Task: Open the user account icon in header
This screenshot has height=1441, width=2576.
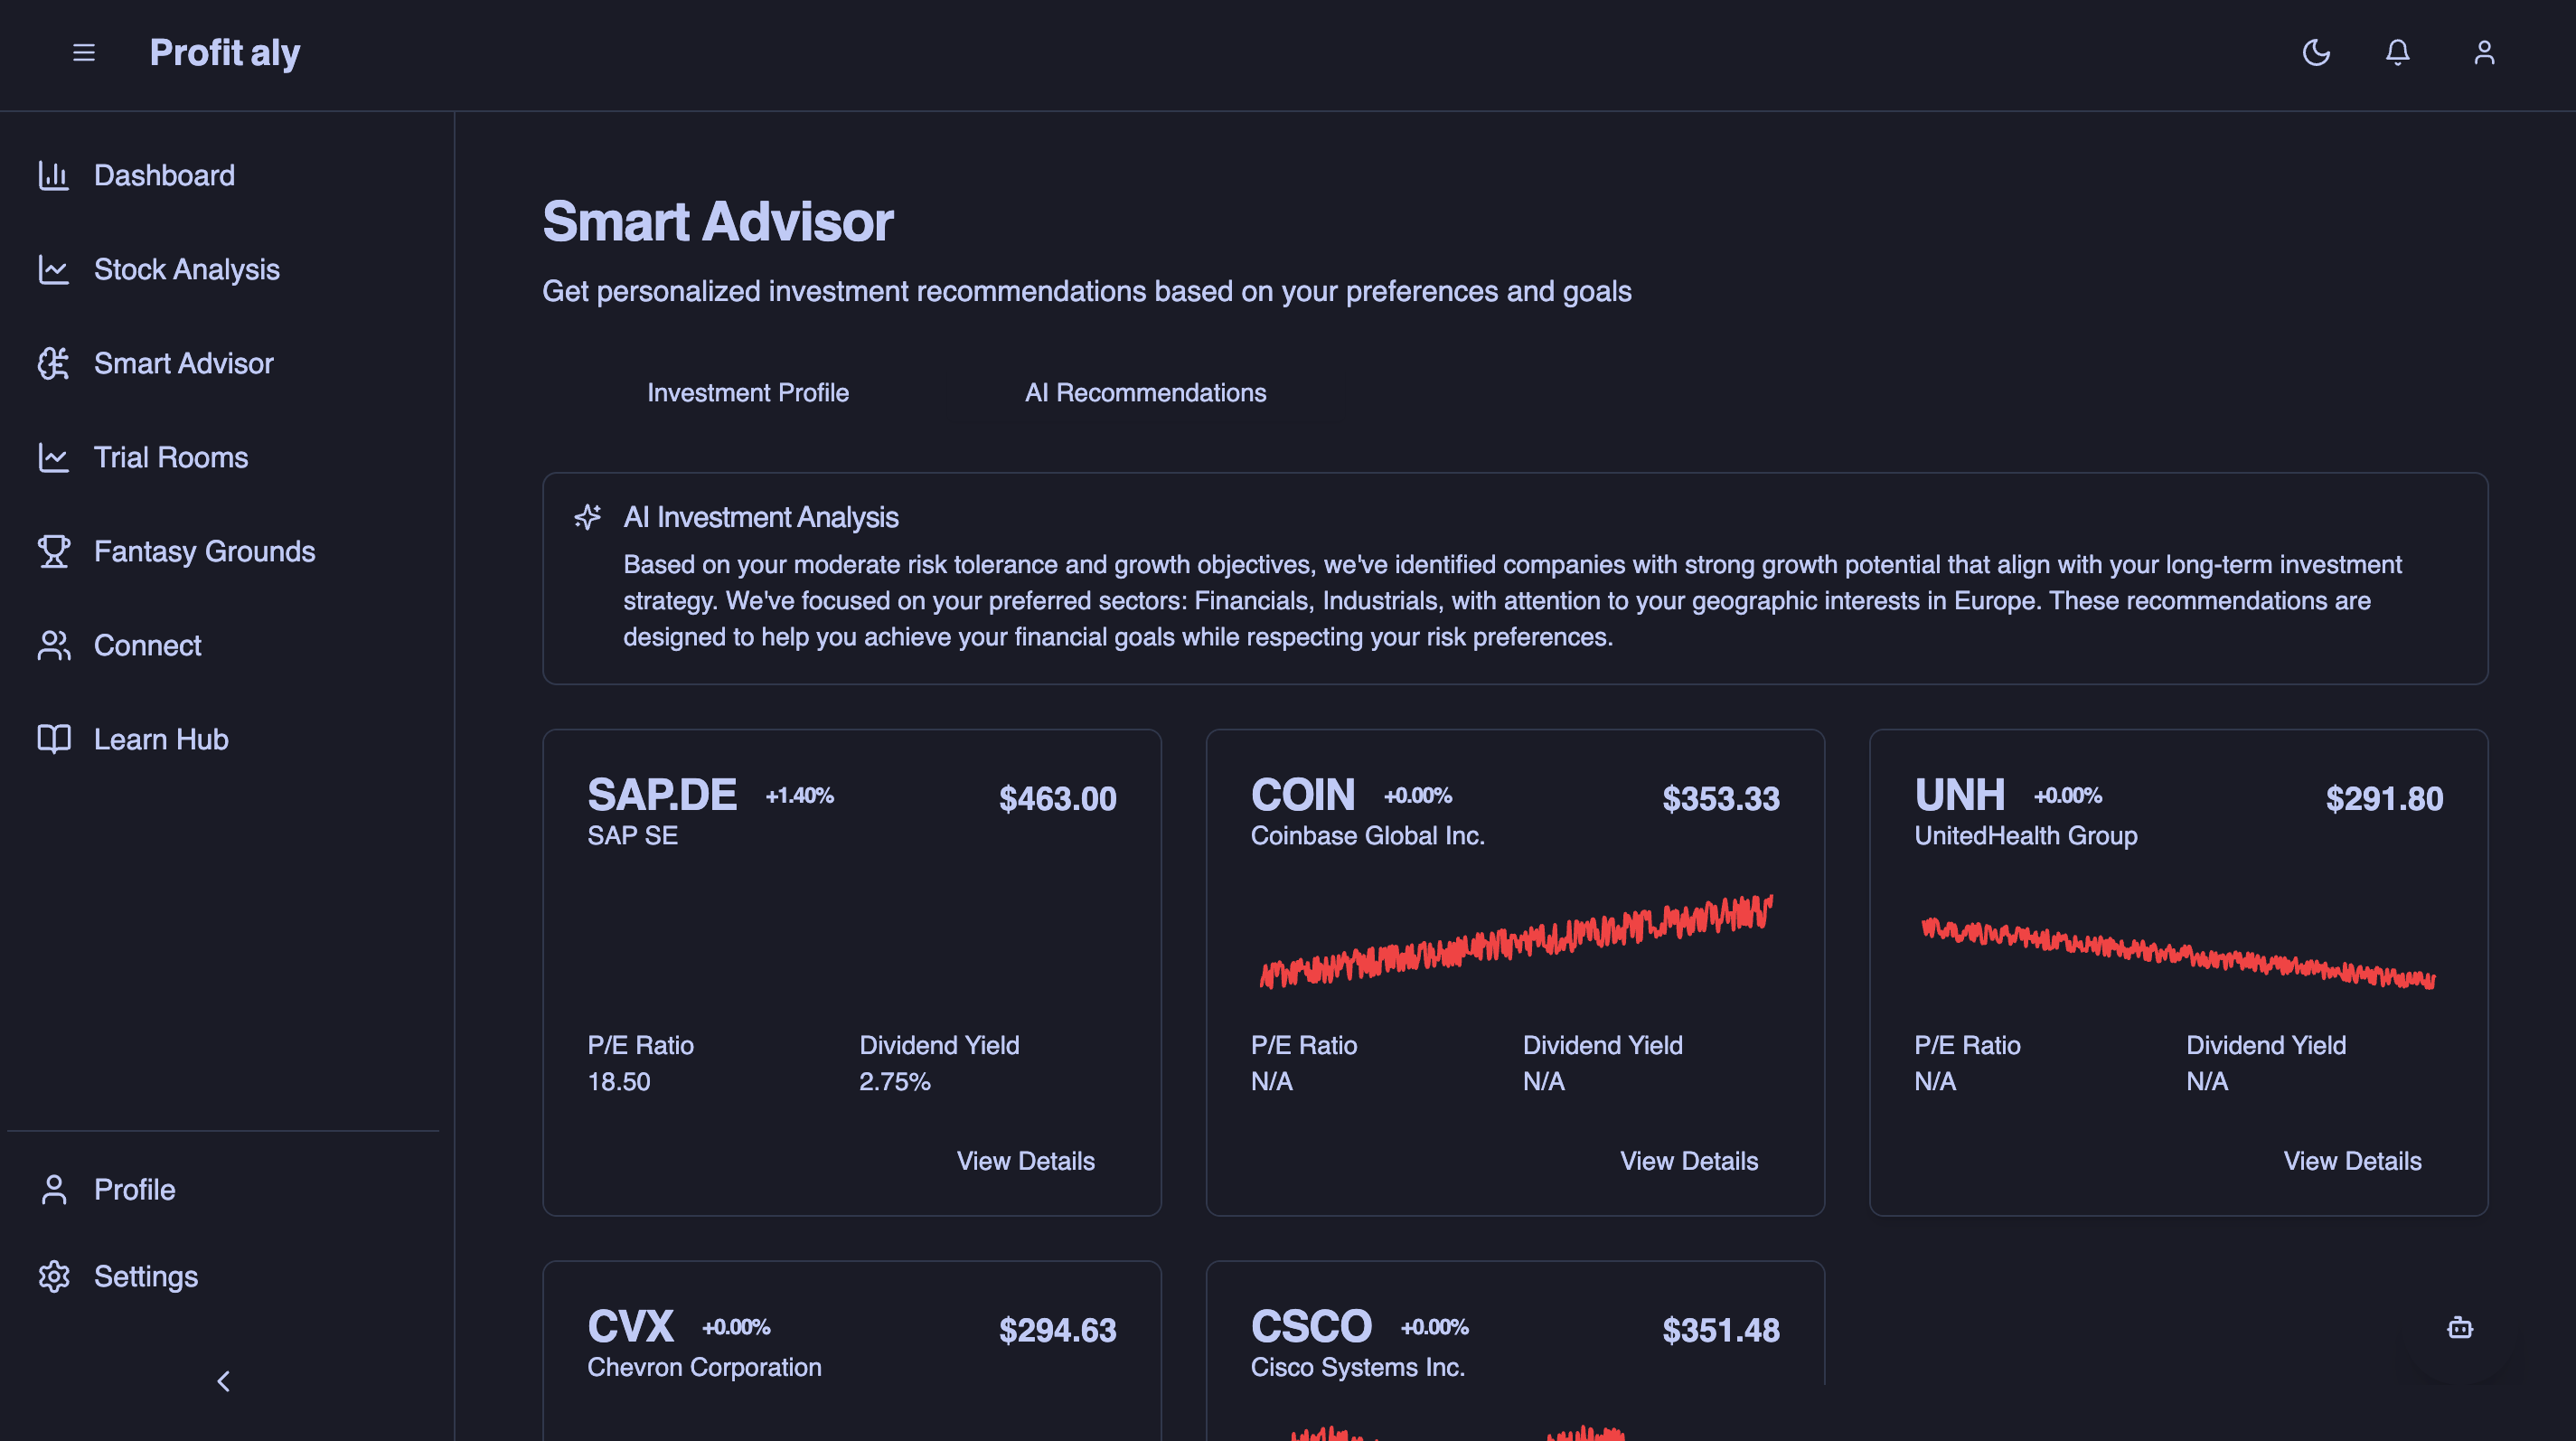Action: pyautogui.click(x=2484, y=52)
